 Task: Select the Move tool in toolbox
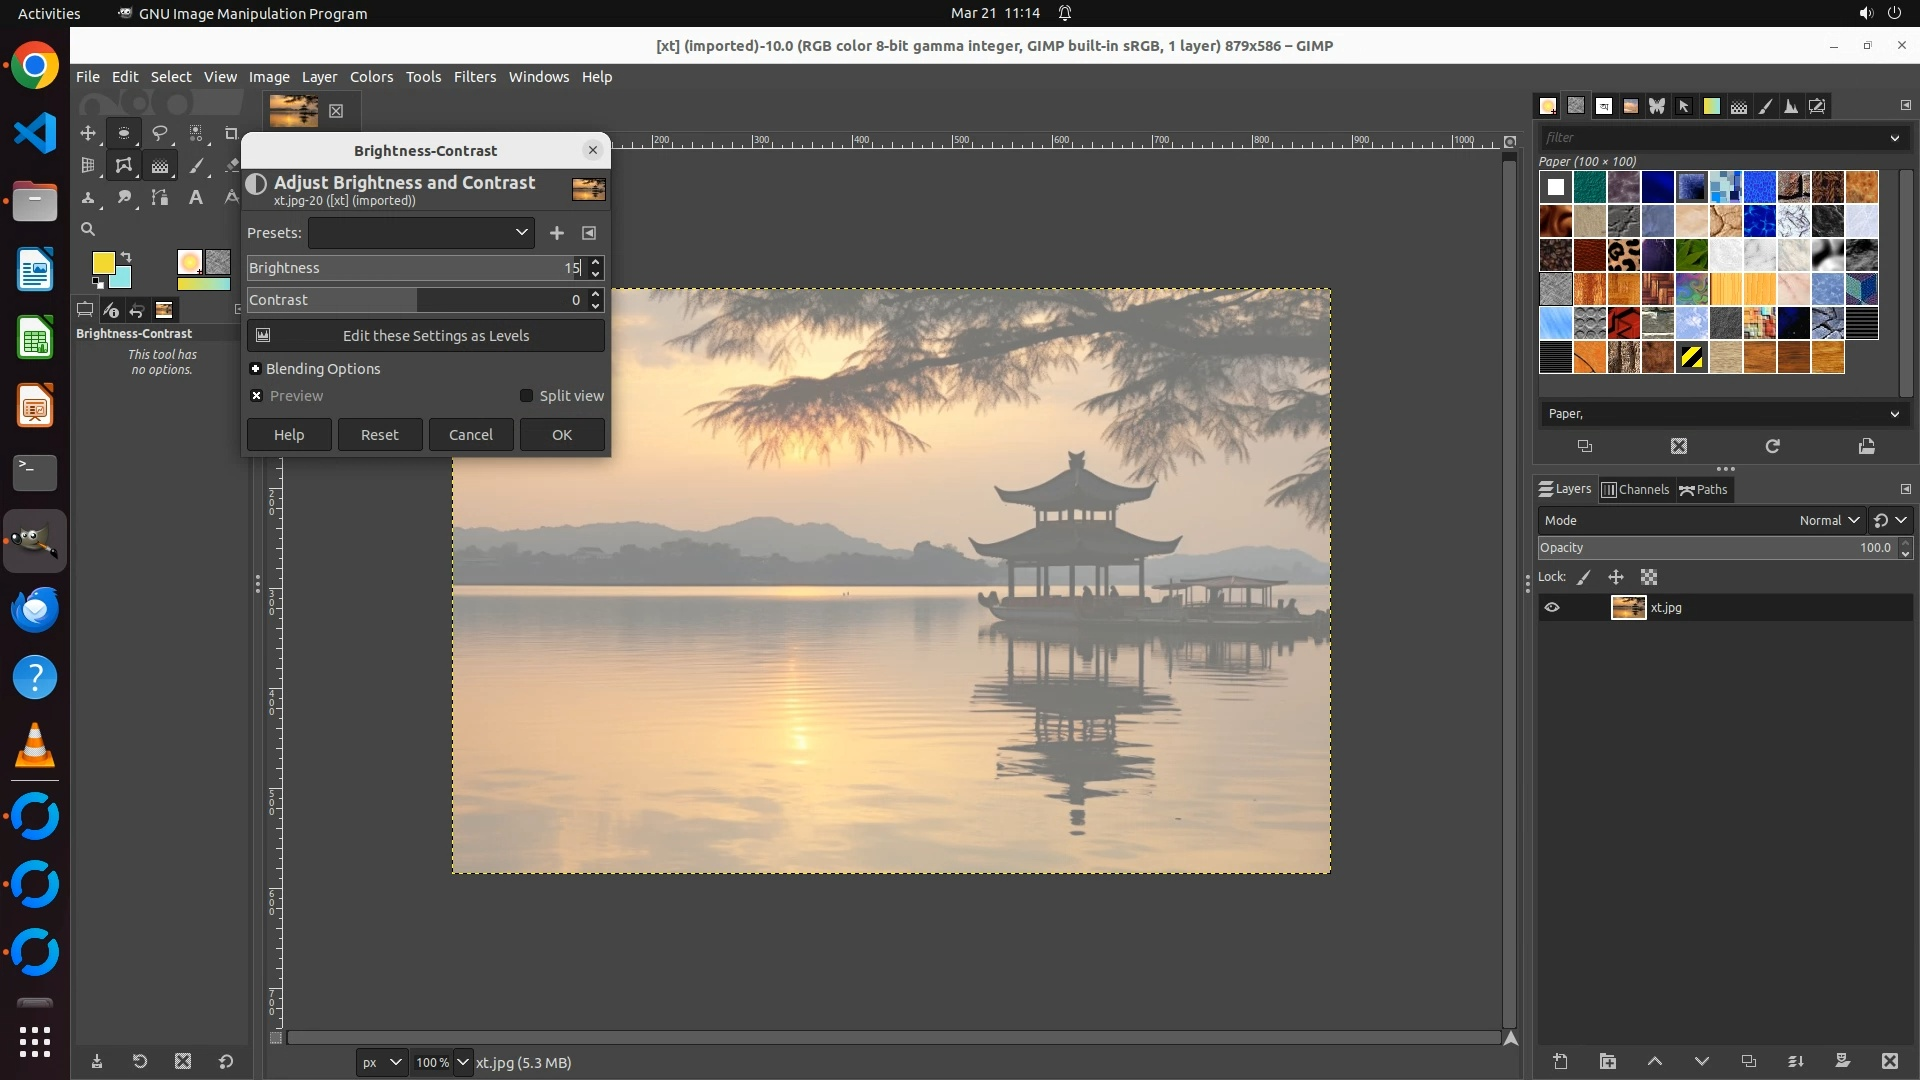88,133
